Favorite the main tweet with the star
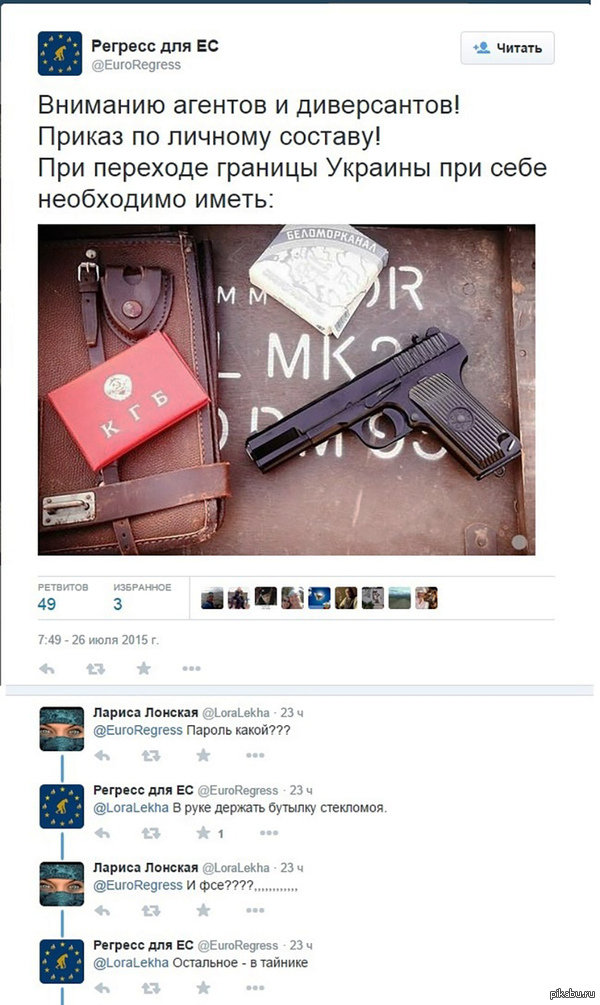Screen dimensions: 600x1005 144,669
